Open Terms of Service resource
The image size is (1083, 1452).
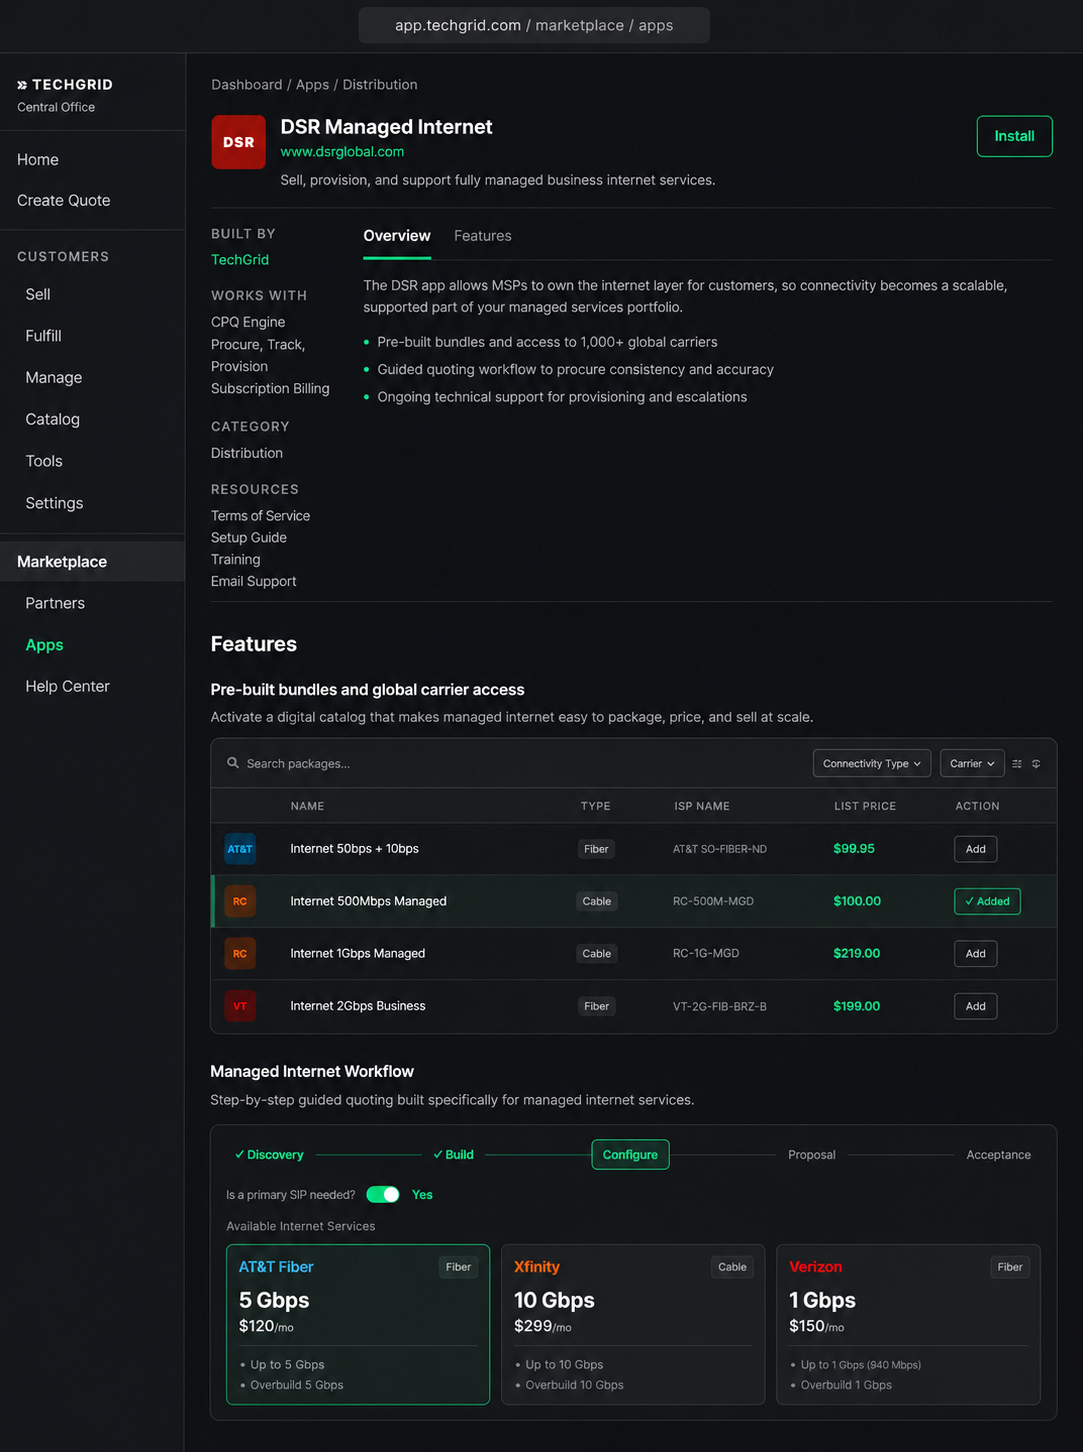point(260,516)
